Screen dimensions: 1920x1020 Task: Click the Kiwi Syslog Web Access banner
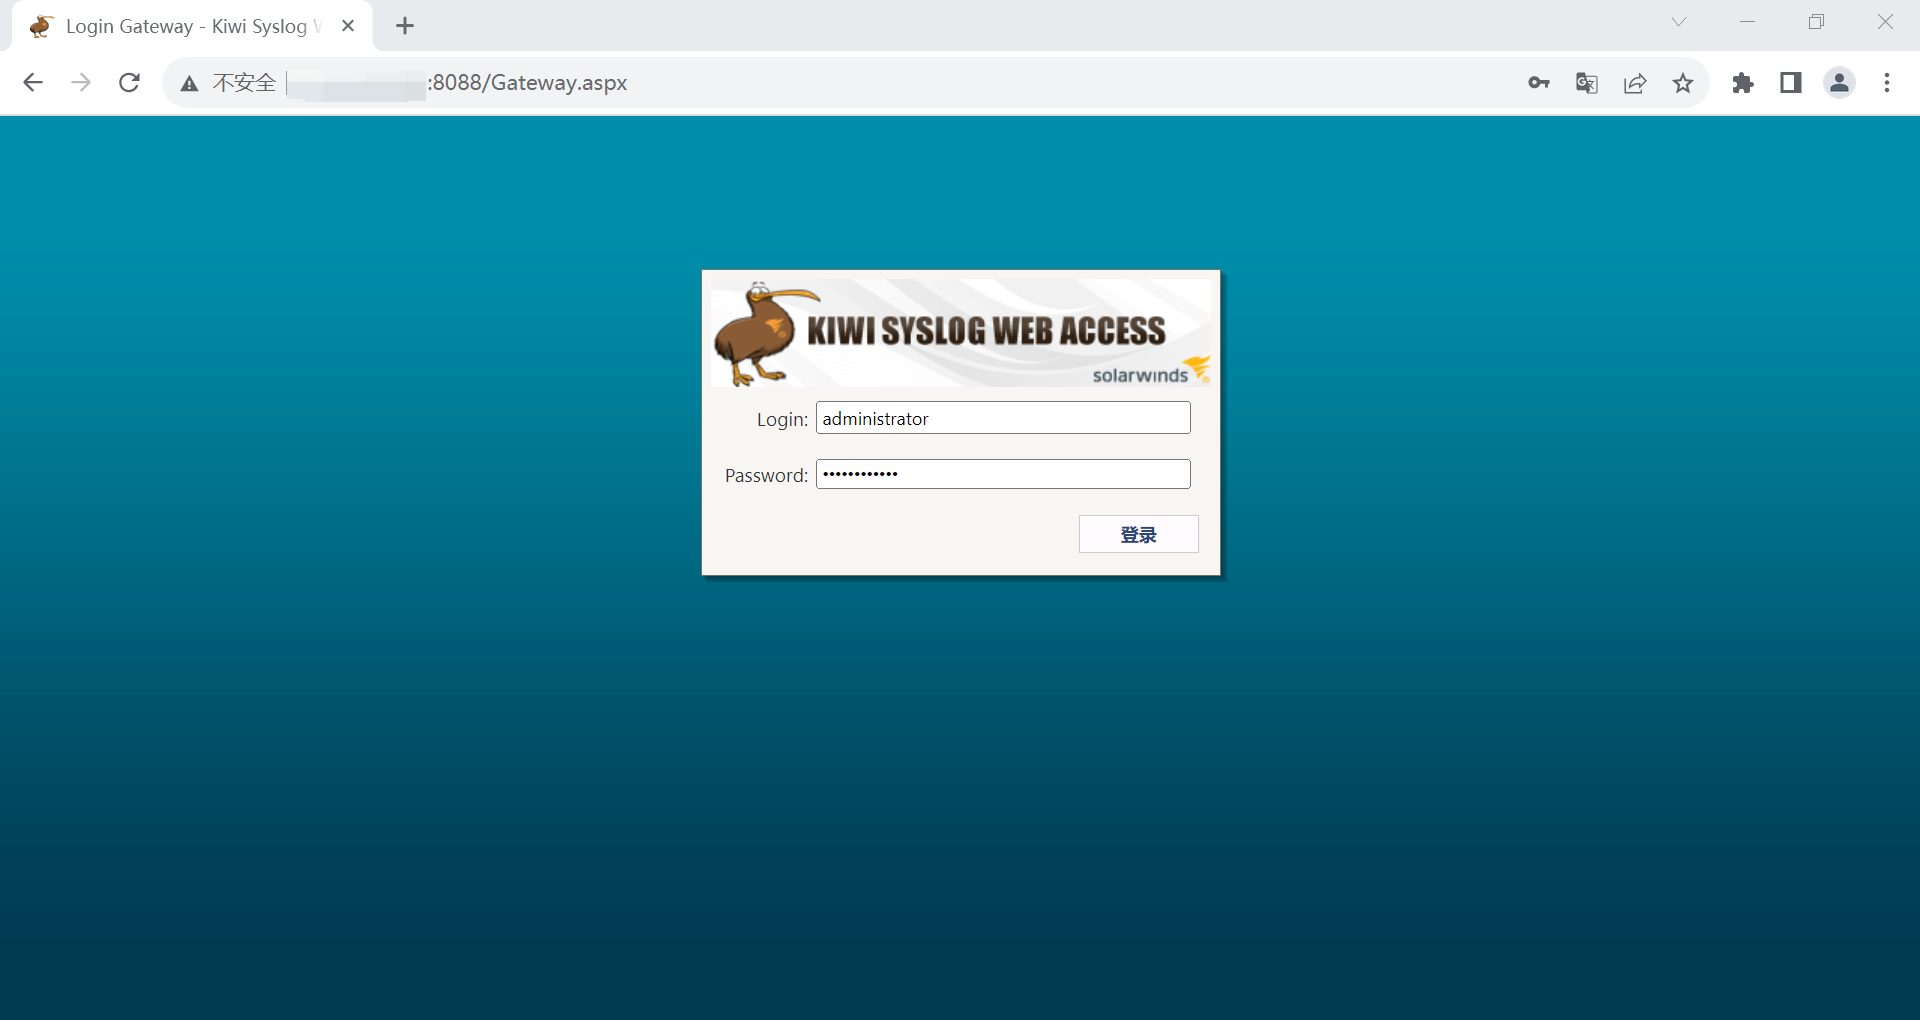(x=961, y=332)
